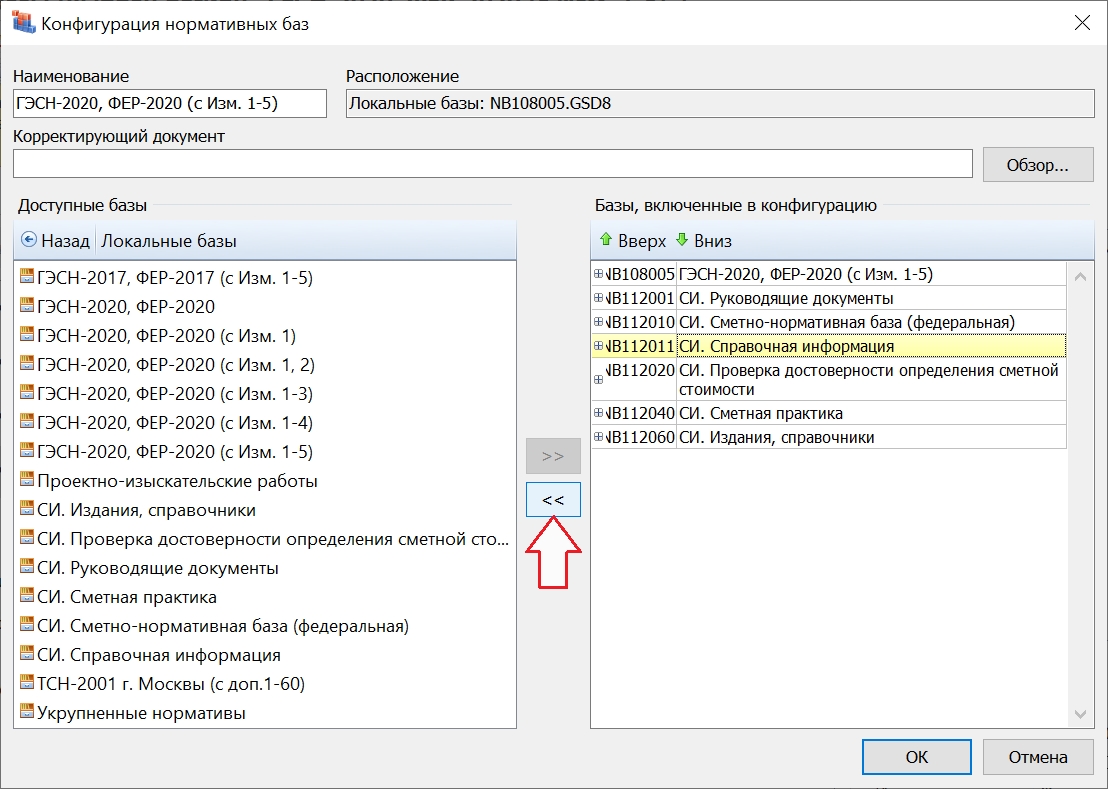
Task: Click the Наименование text field
Action: click(170, 103)
